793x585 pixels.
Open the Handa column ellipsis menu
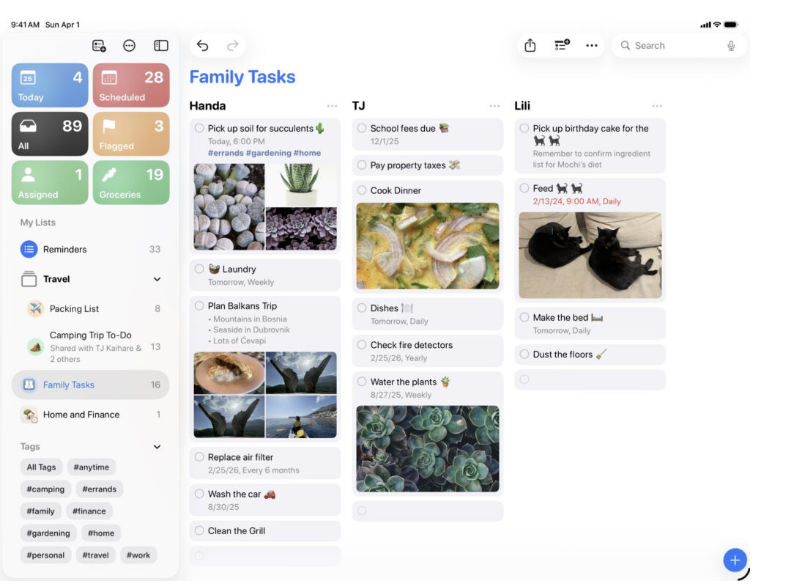point(331,106)
